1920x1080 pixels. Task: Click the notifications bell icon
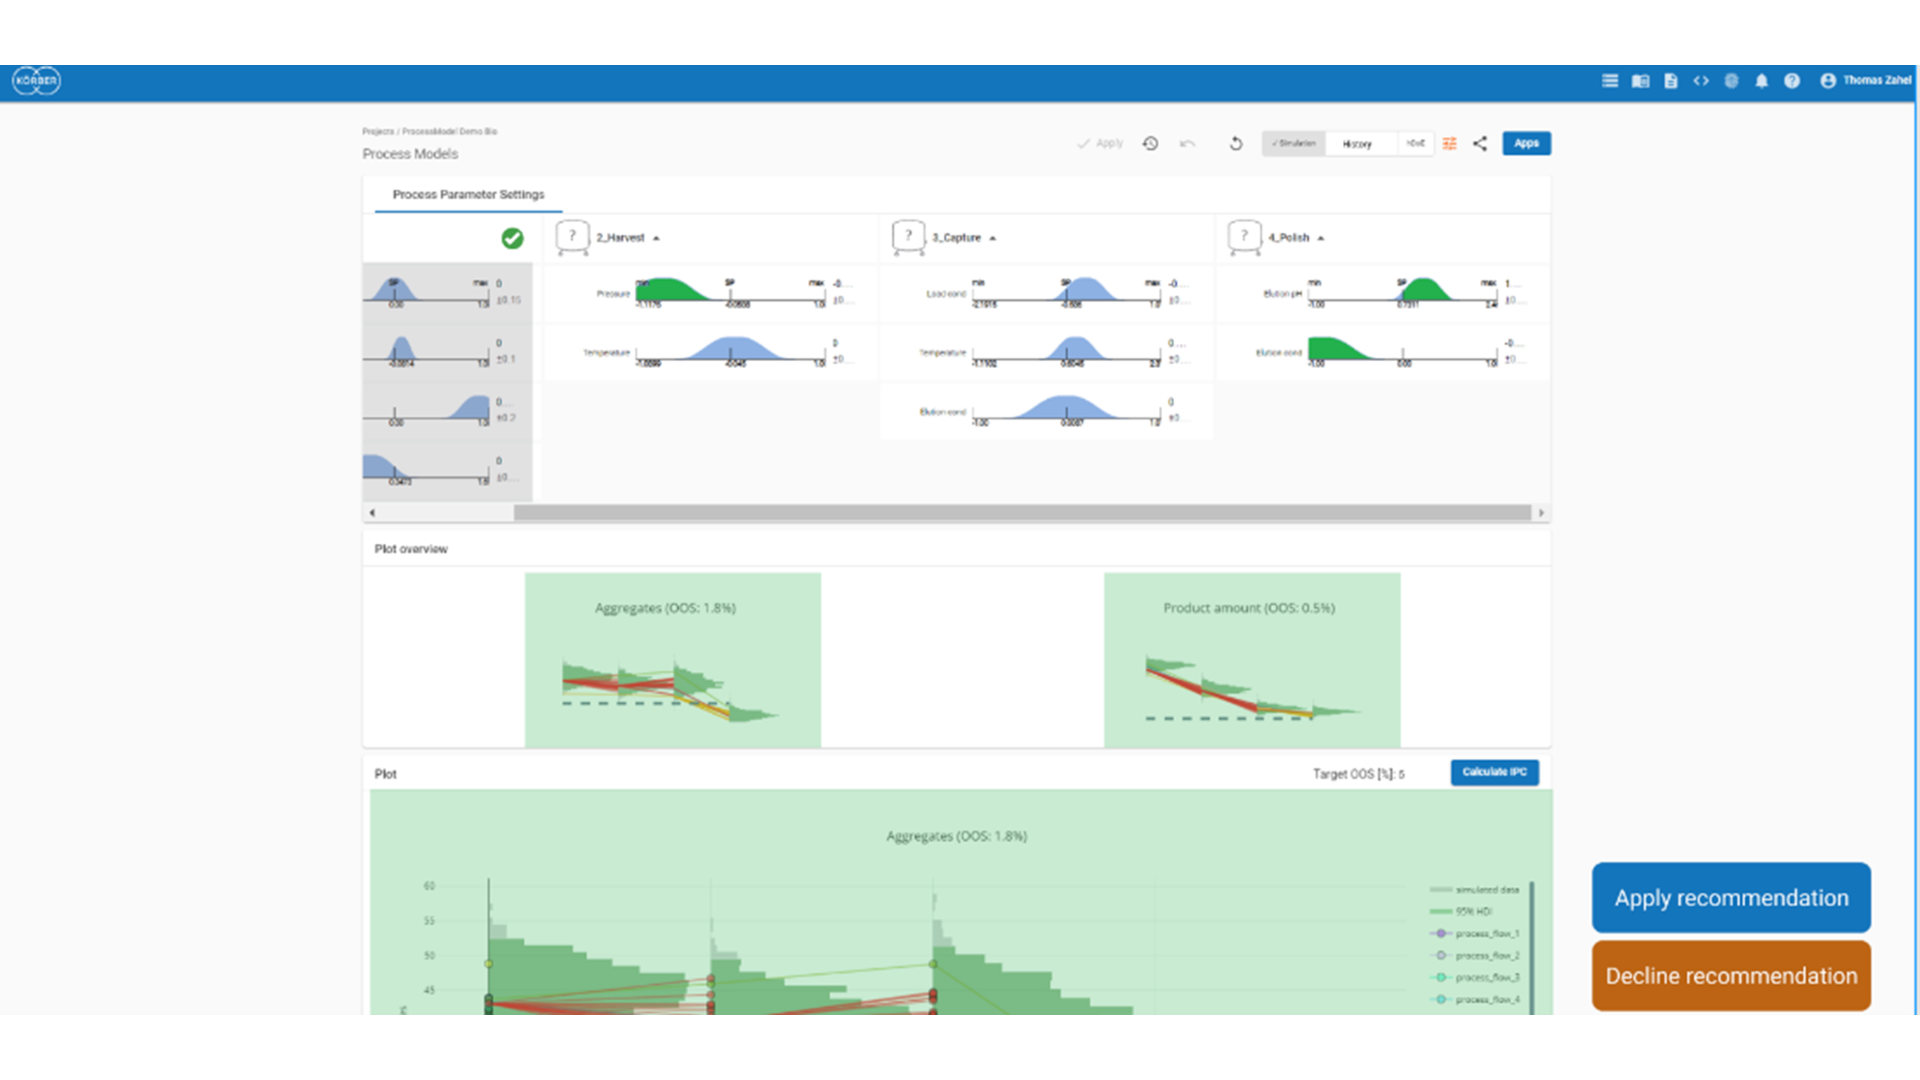(1761, 81)
